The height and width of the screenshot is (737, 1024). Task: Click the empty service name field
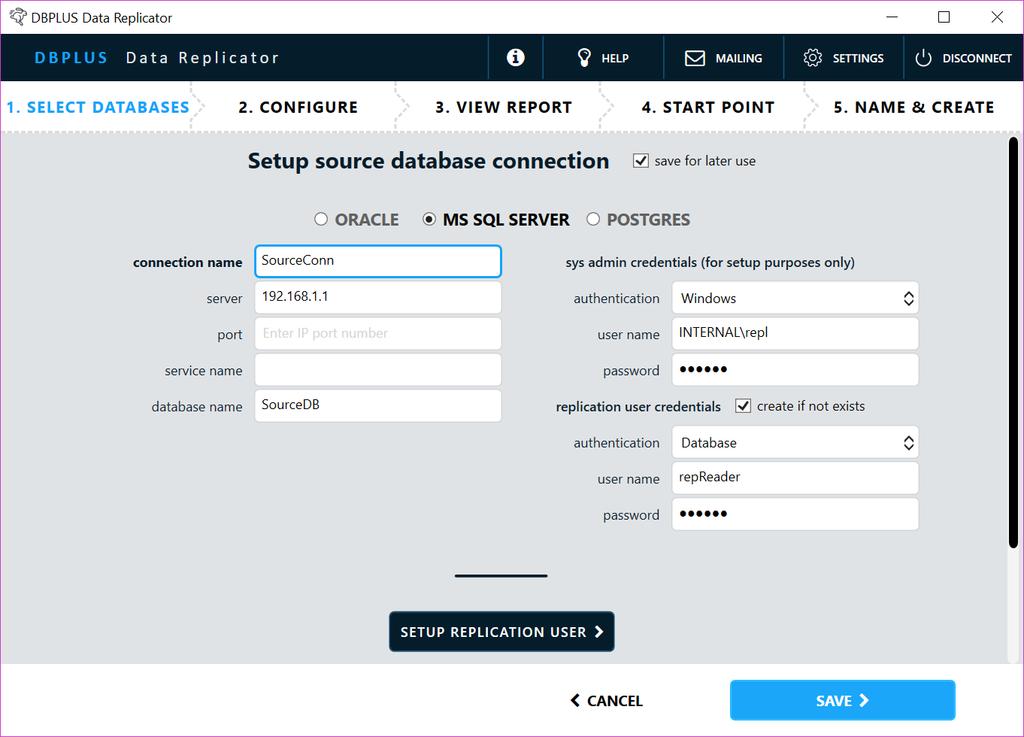click(378, 369)
